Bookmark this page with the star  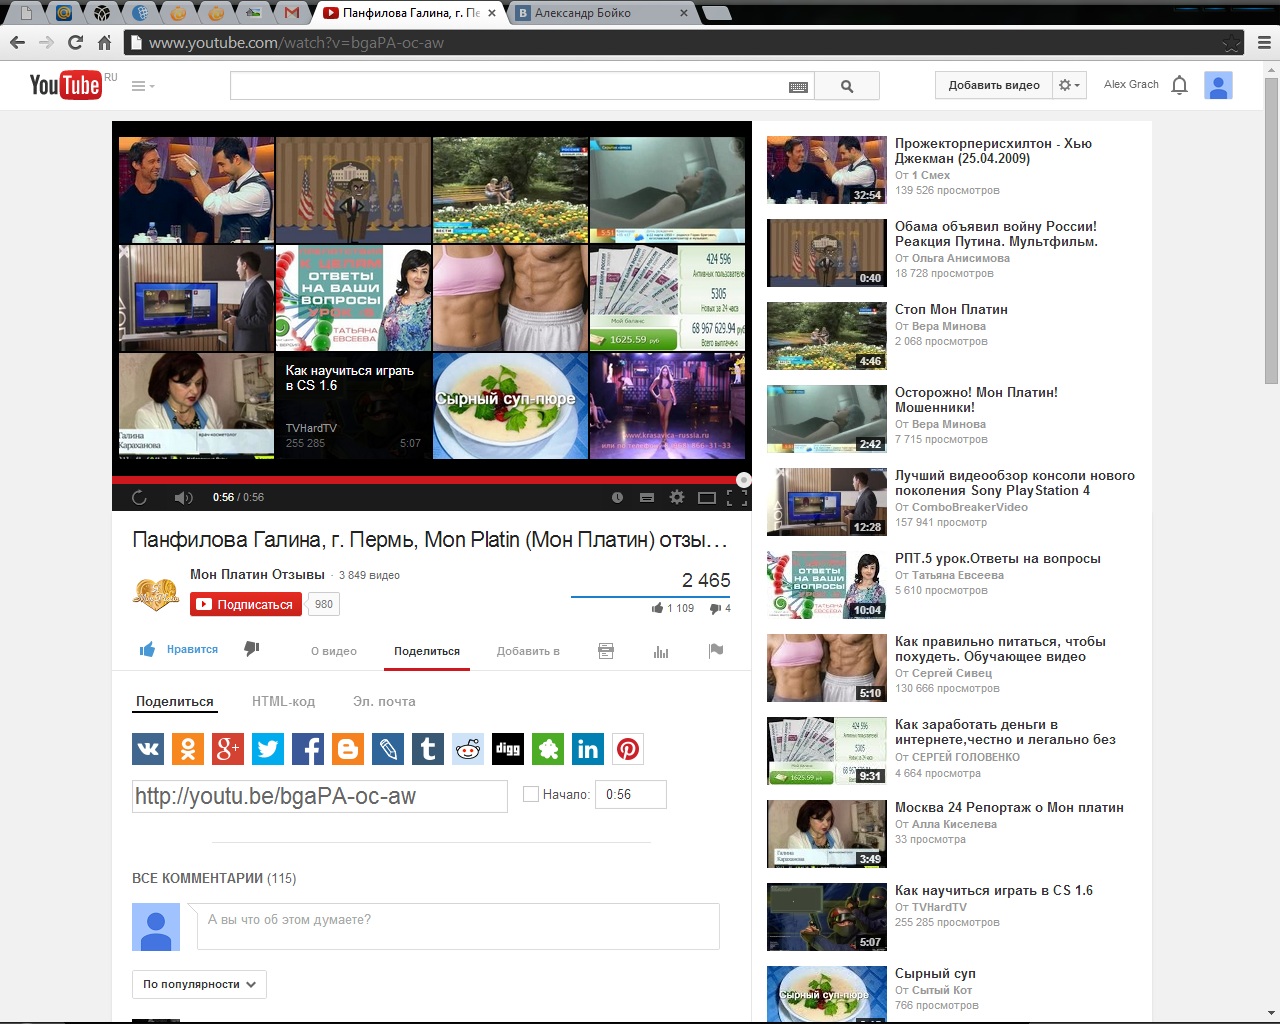[1232, 43]
